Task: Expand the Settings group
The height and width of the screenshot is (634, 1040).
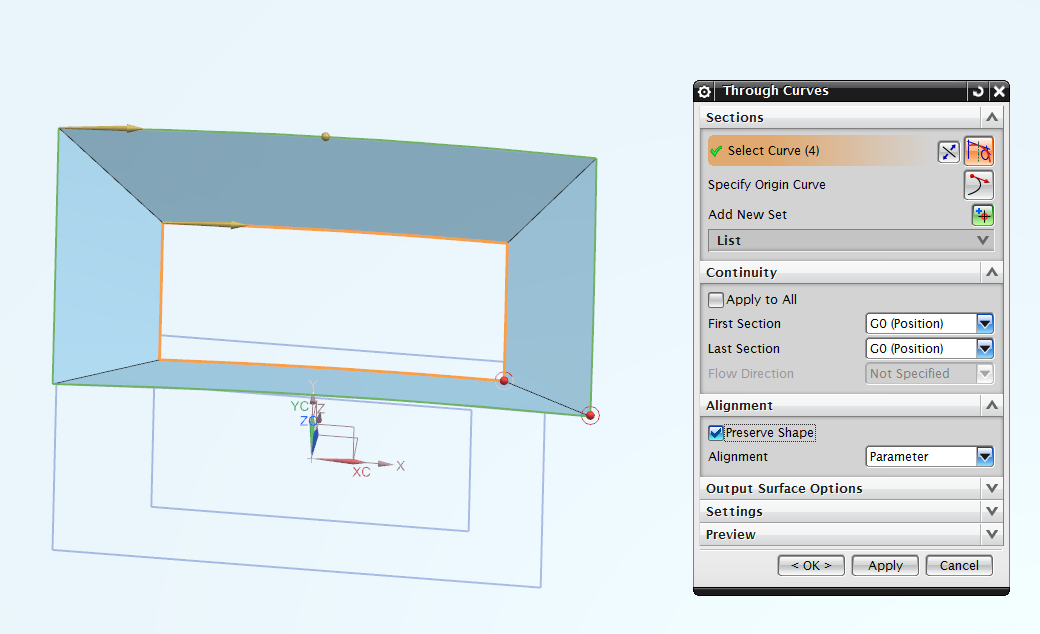Action: point(992,511)
